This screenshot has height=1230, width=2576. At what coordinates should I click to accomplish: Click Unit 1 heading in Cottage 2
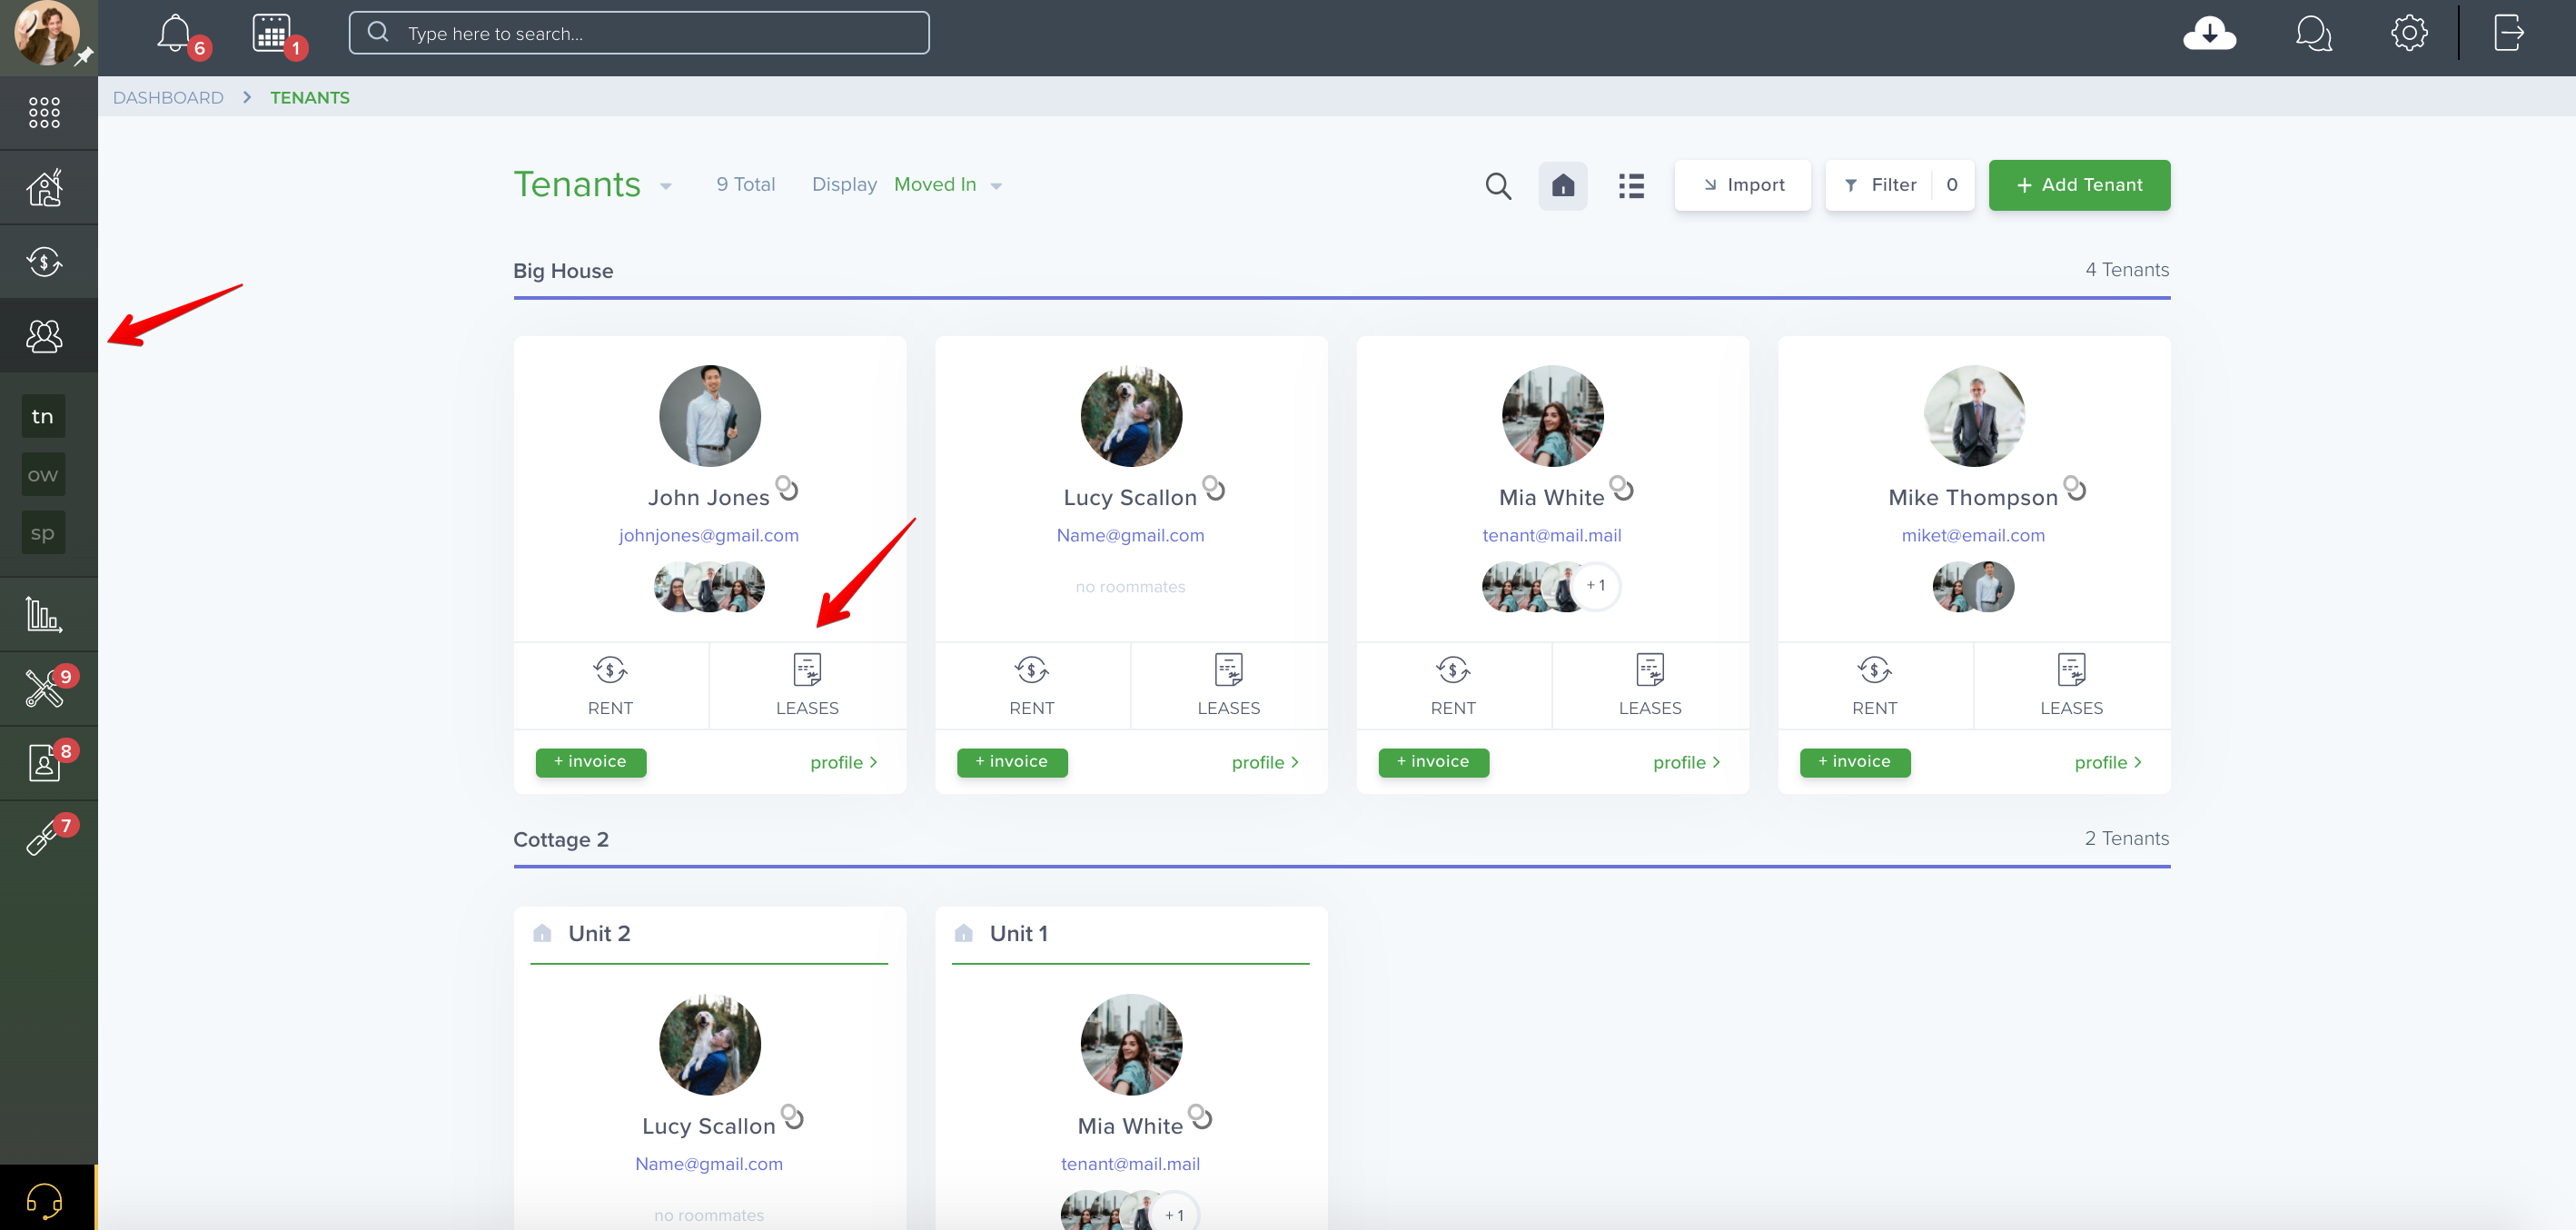tap(1019, 933)
